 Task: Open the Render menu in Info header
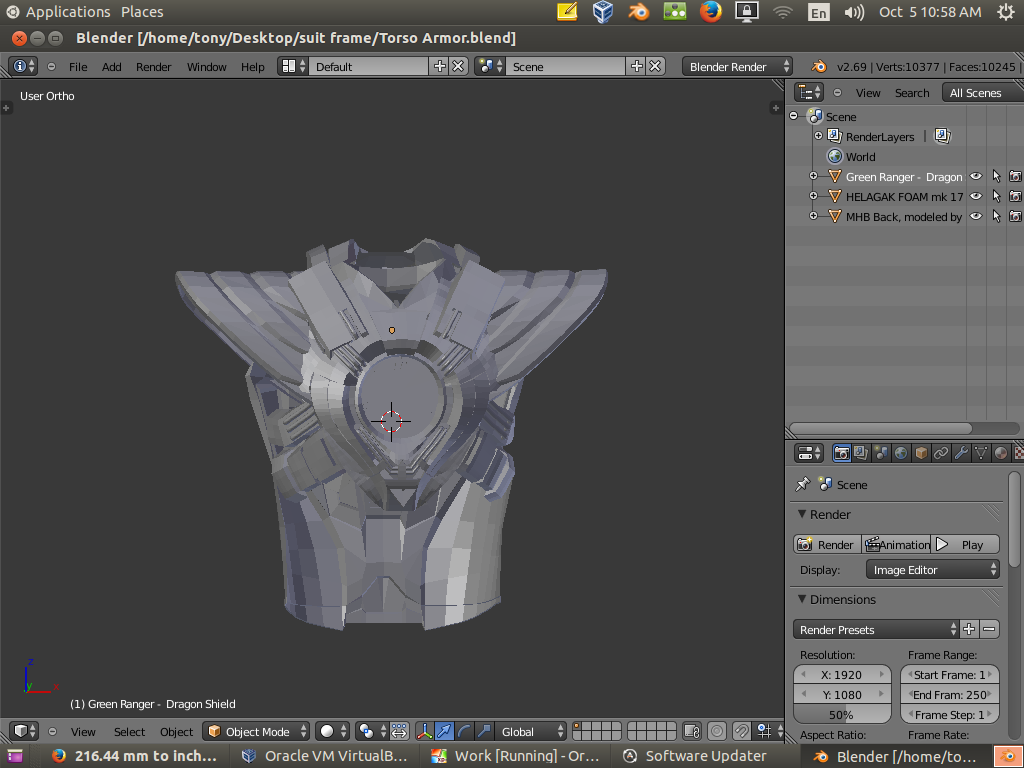(153, 67)
